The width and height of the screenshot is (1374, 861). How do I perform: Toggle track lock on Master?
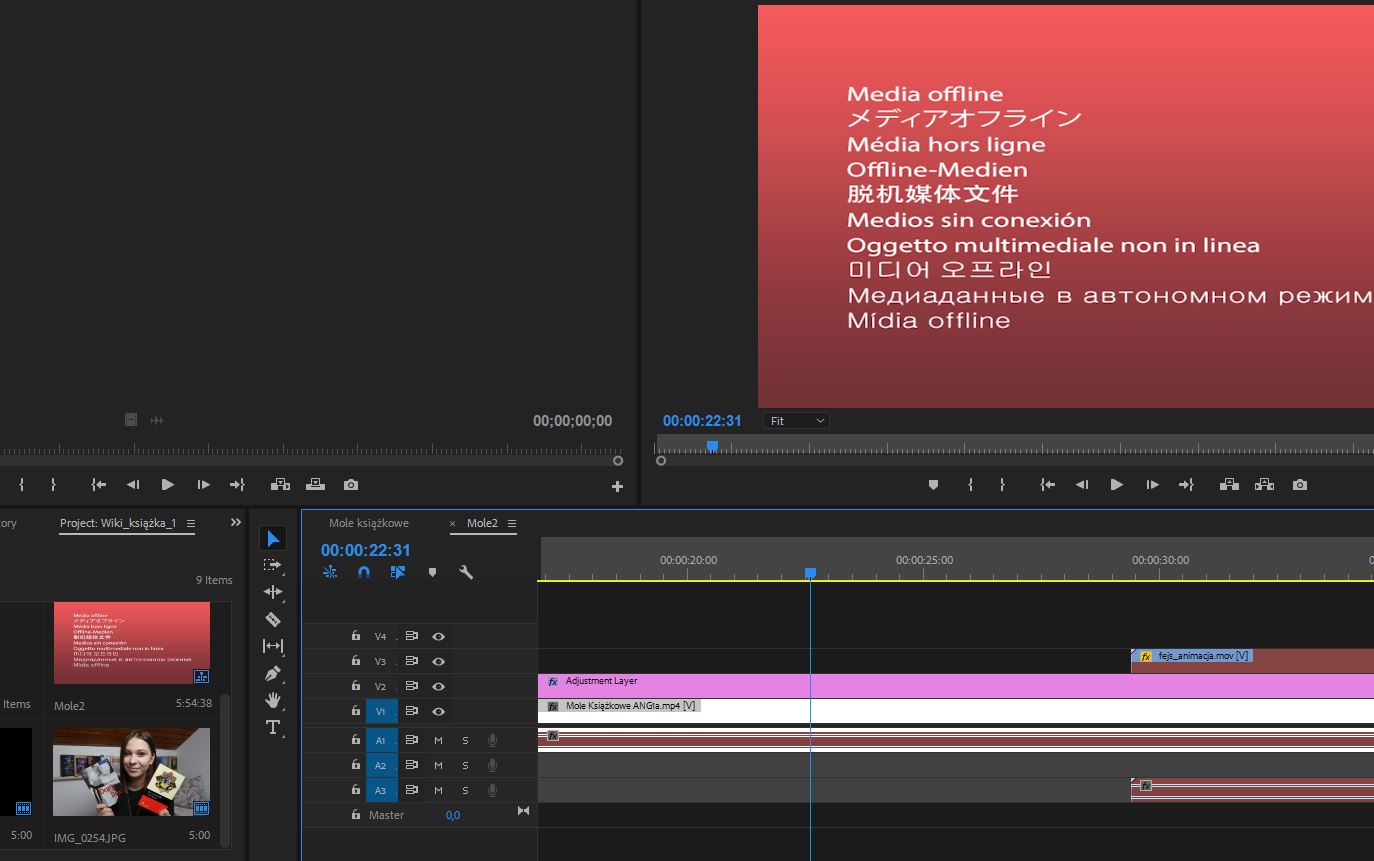coord(355,815)
